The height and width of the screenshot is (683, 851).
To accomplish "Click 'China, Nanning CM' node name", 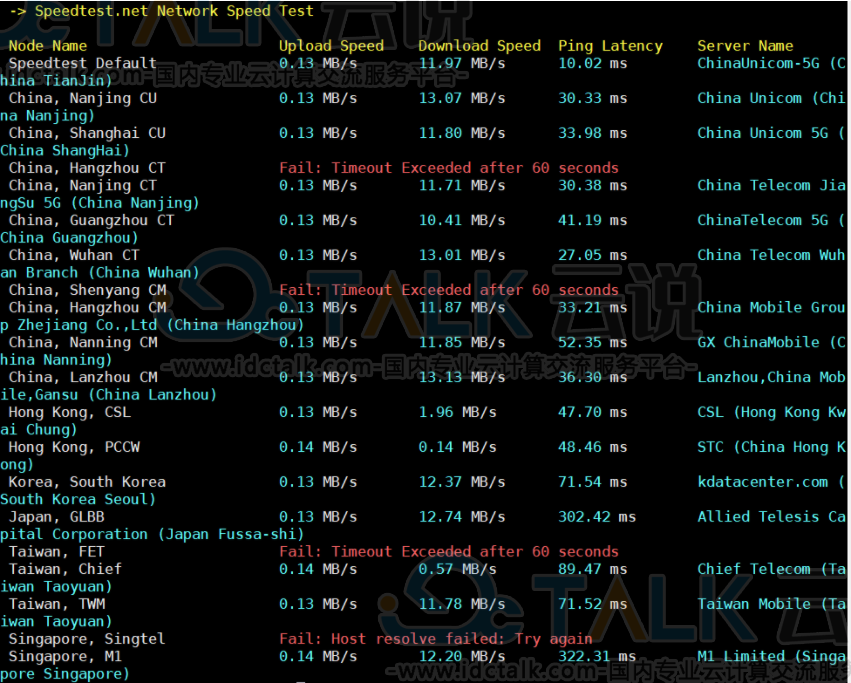I will click(x=82, y=343).
